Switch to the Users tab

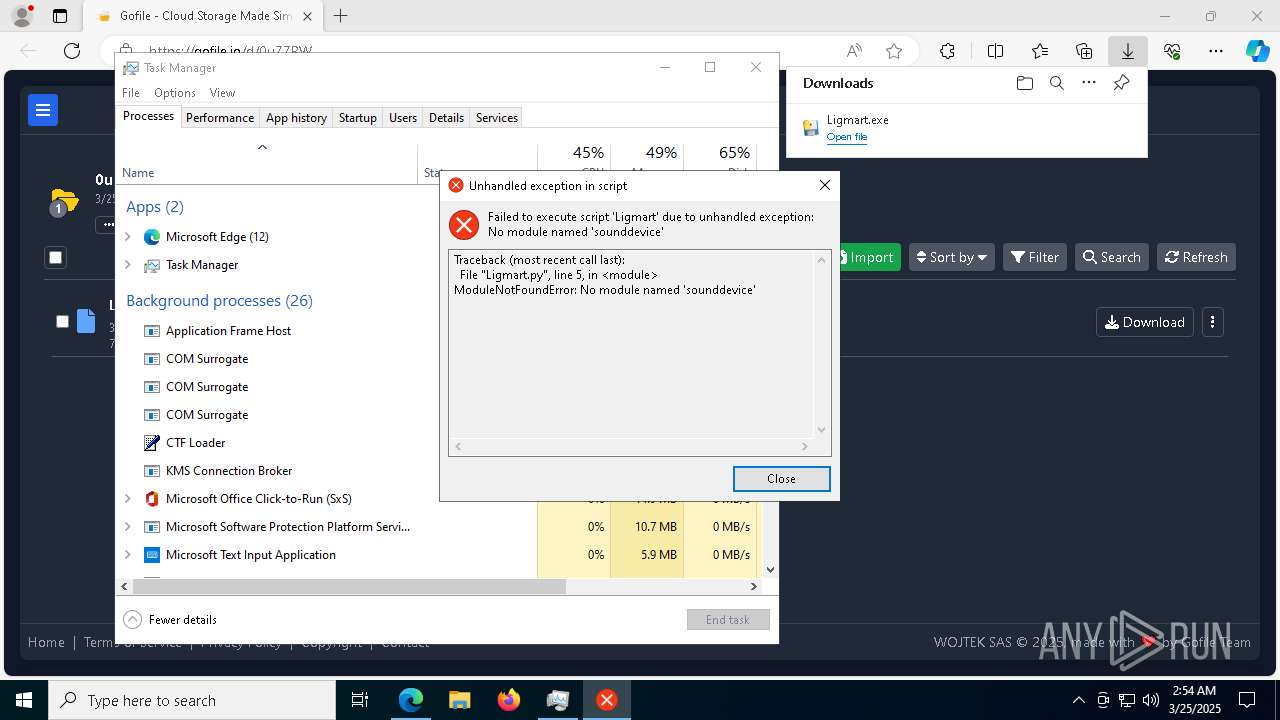click(403, 118)
